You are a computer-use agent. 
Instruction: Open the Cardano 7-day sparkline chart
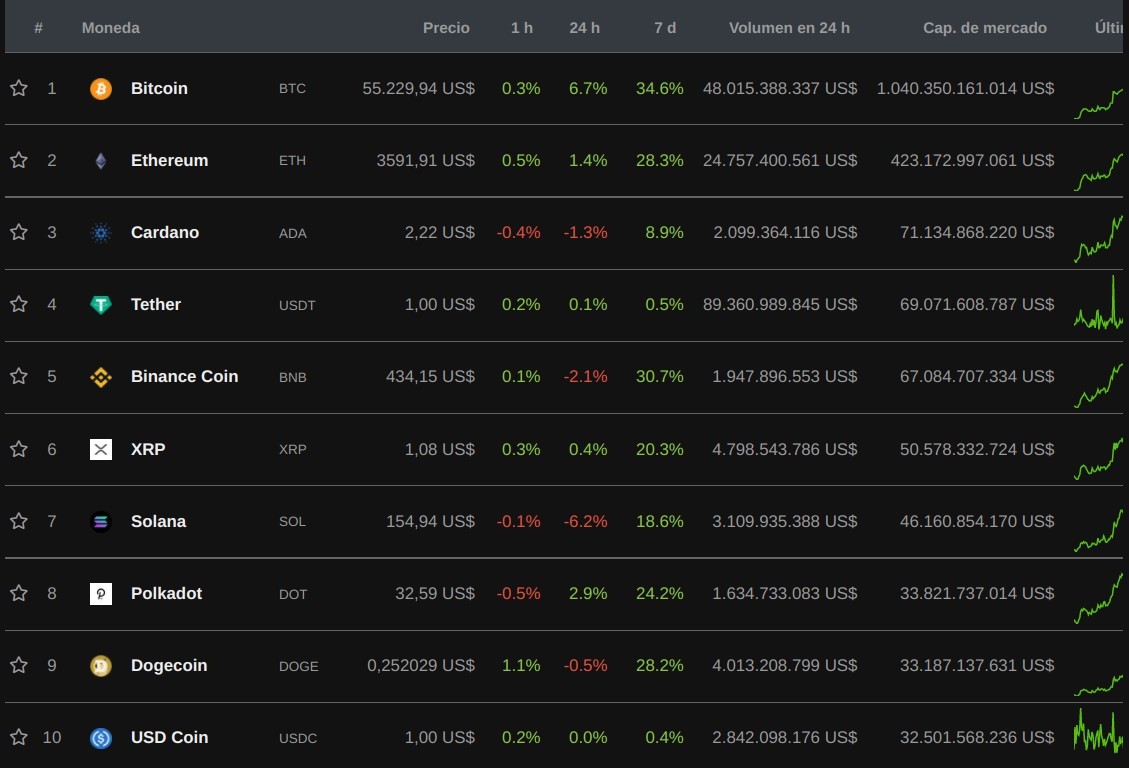tap(1098, 238)
